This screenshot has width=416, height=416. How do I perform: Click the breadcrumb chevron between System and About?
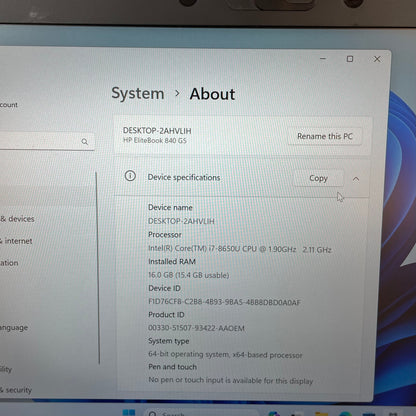tap(177, 93)
